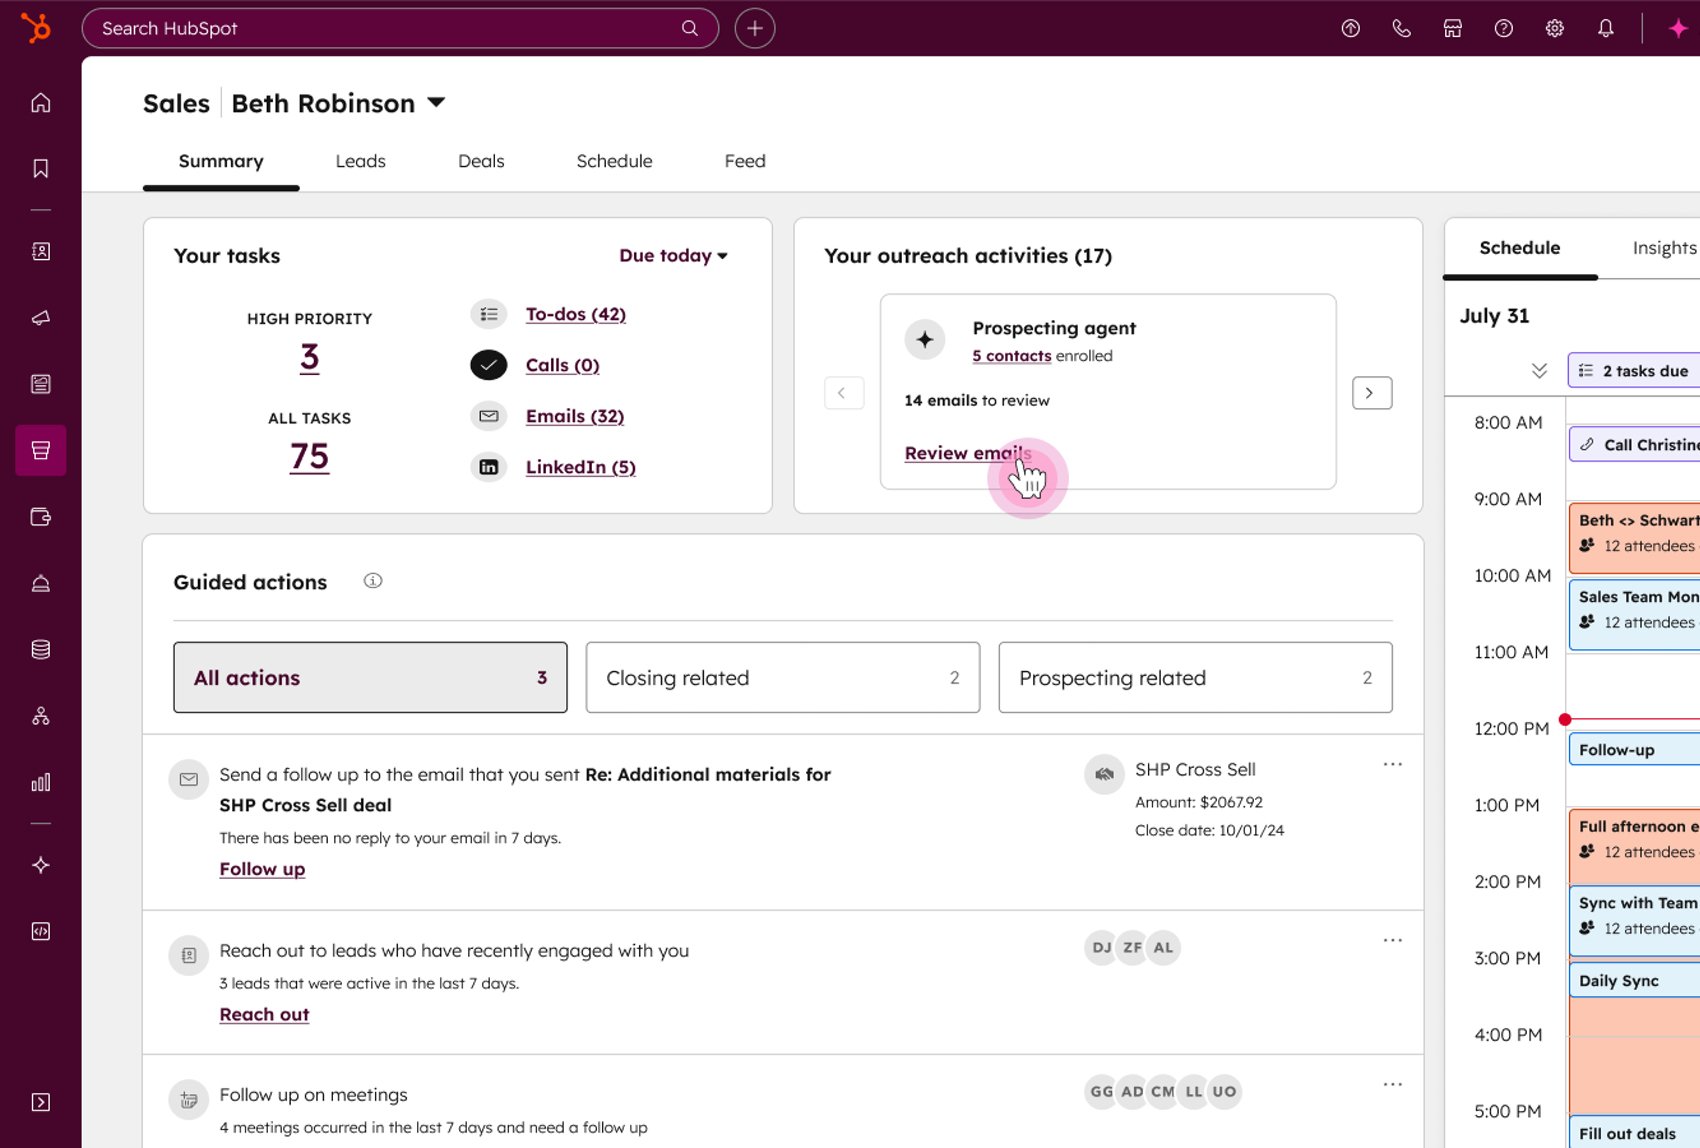Expand the Beth Robinson user dropdown
Viewport: 1700px width, 1148px height.
pyautogui.click(x=436, y=103)
